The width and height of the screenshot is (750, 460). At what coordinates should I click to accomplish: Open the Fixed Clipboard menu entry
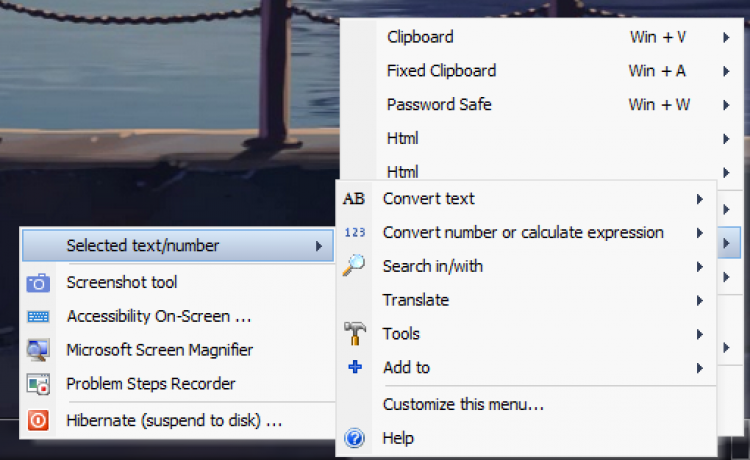pos(441,71)
